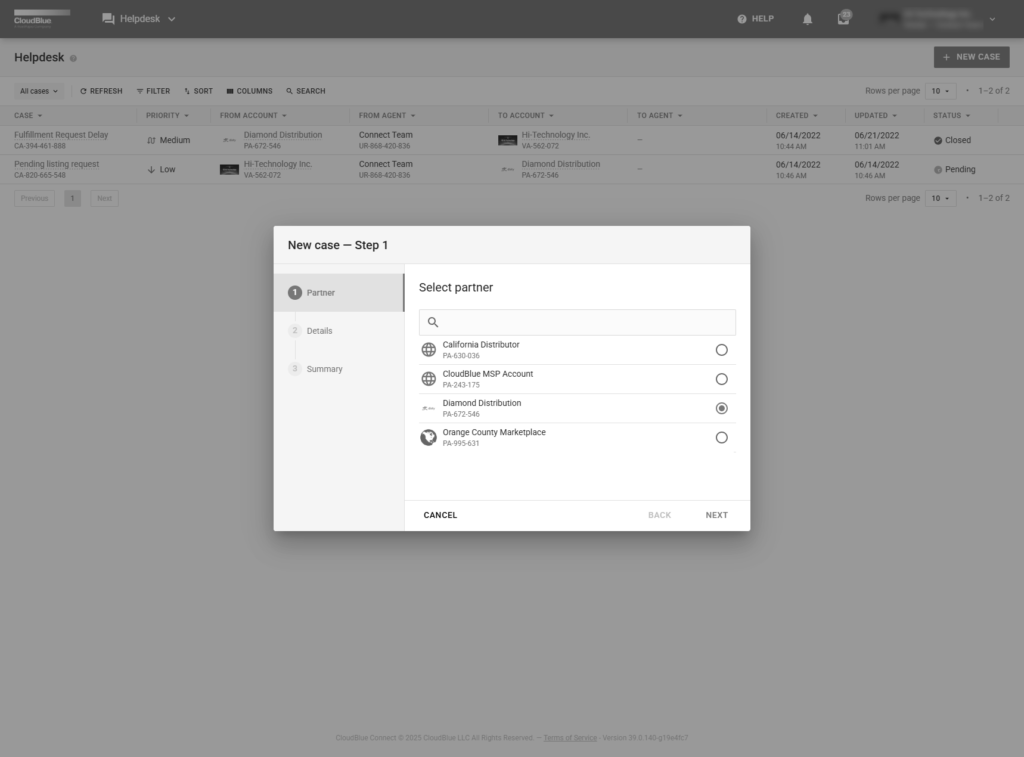
Task: Click the partner search input field
Action: tap(585, 322)
